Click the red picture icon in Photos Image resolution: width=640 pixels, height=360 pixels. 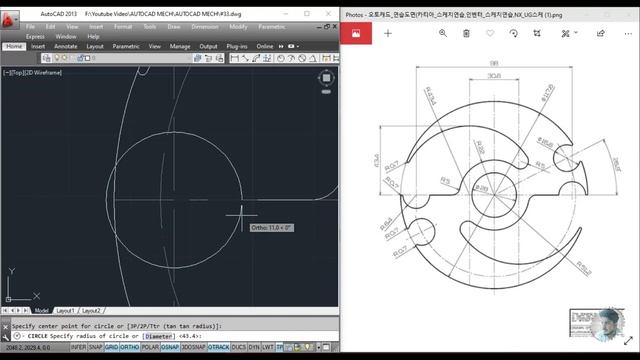coord(356,33)
